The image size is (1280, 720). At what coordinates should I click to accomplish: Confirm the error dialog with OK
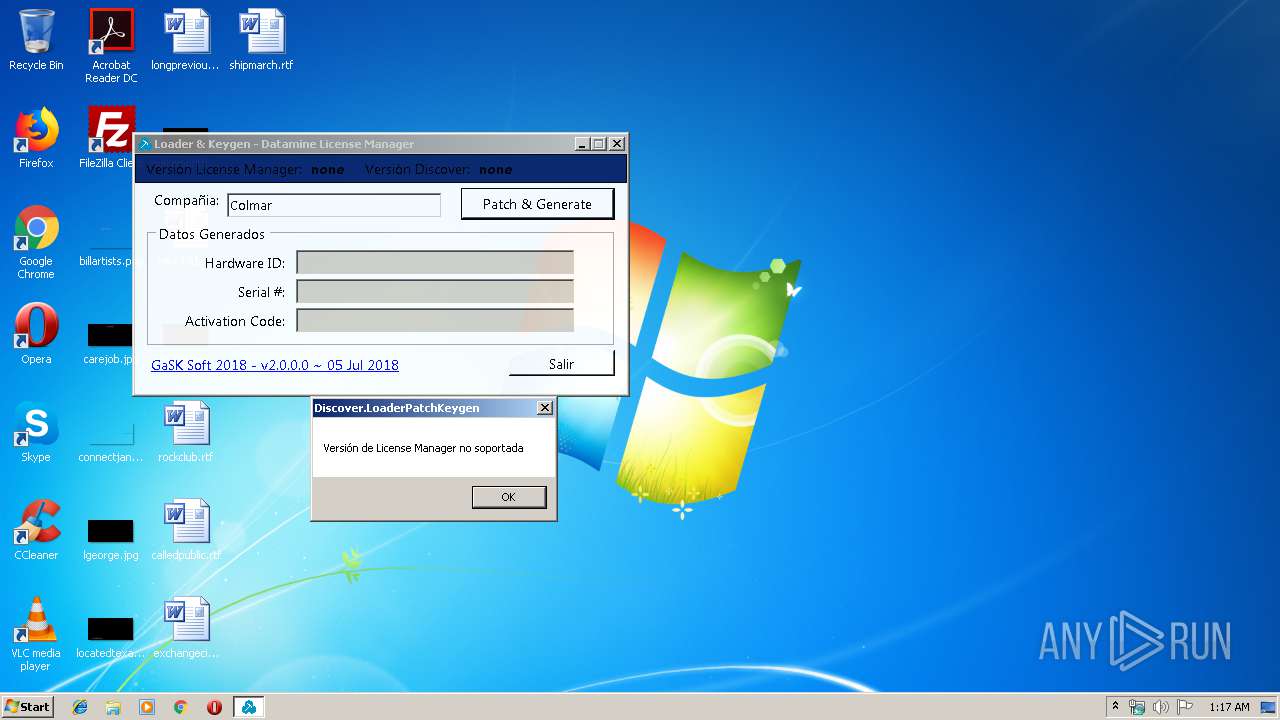508,497
